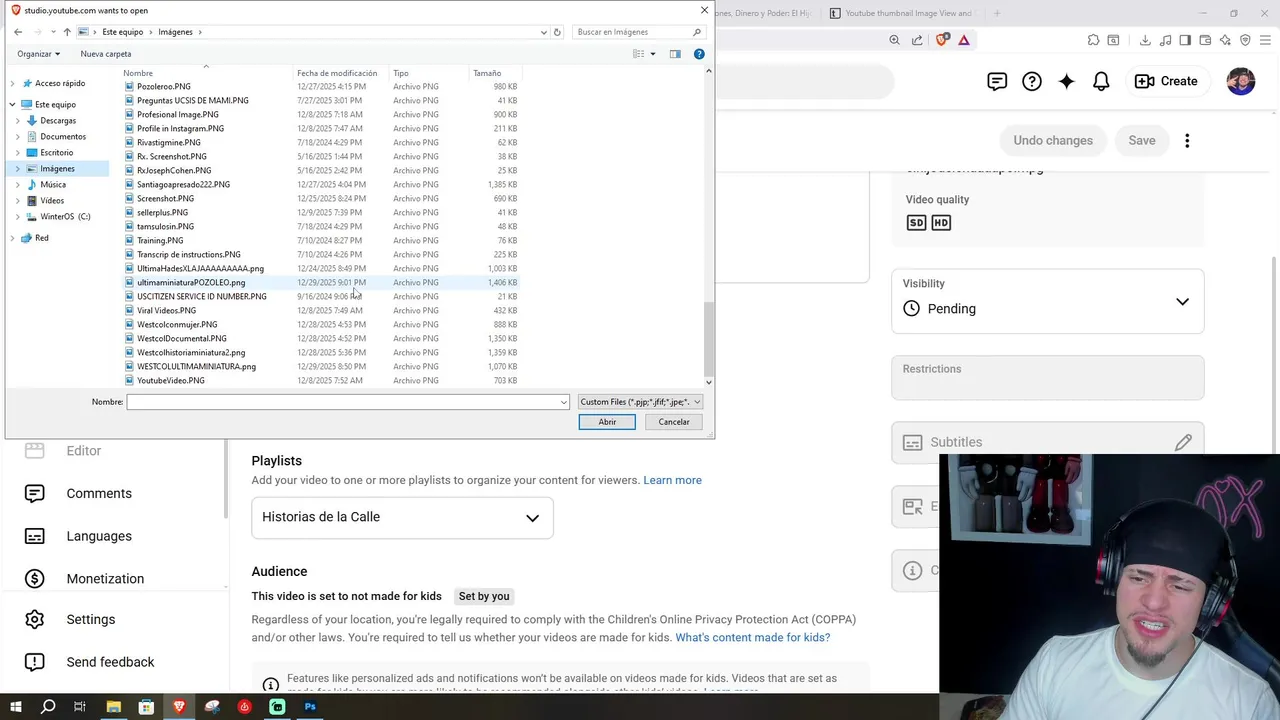Click the Buscar en Imágenes search box
Image resolution: width=1280 pixels, height=720 pixels.
tap(638, 32)
